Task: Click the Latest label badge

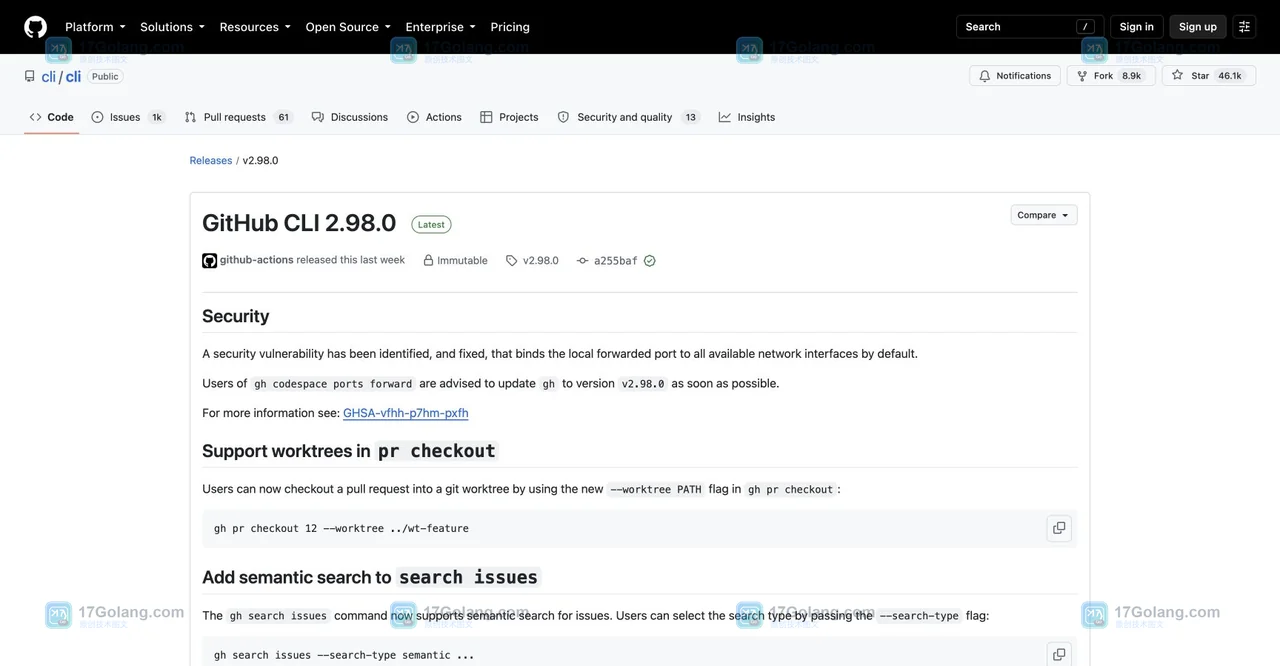Action: click(431, 225)
